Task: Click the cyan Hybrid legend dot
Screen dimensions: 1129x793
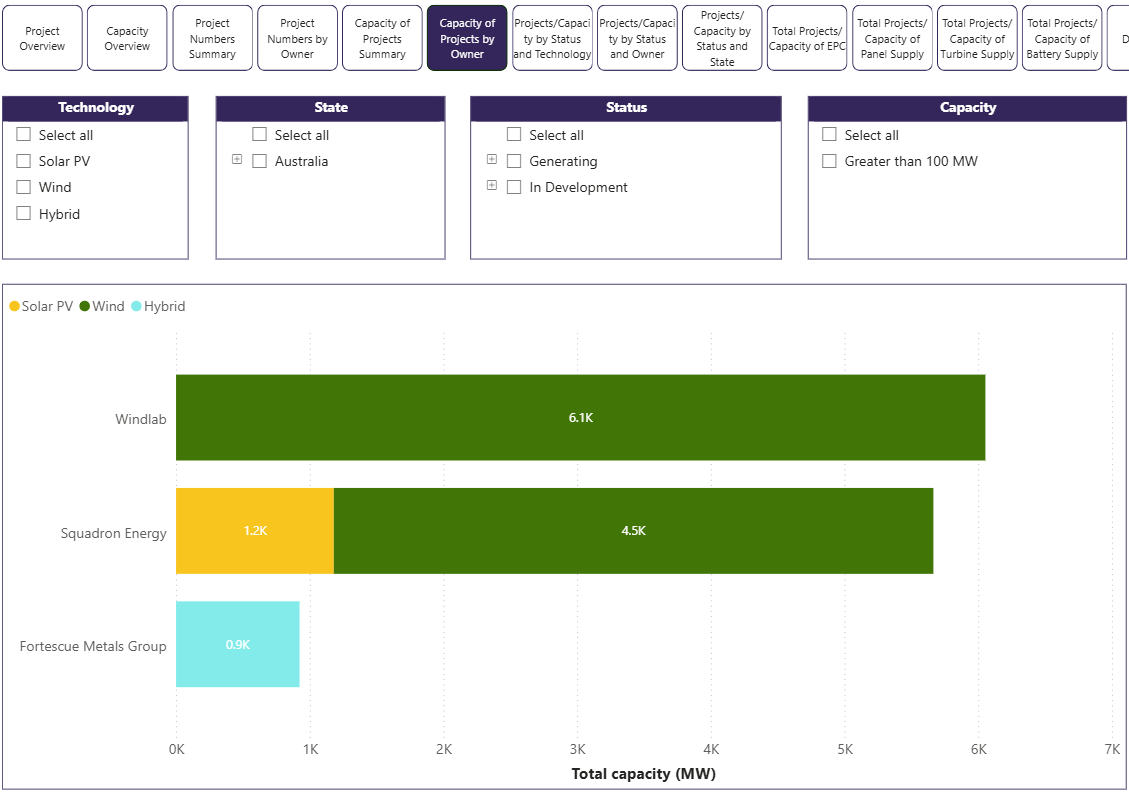Action: [x=136, y=307]
